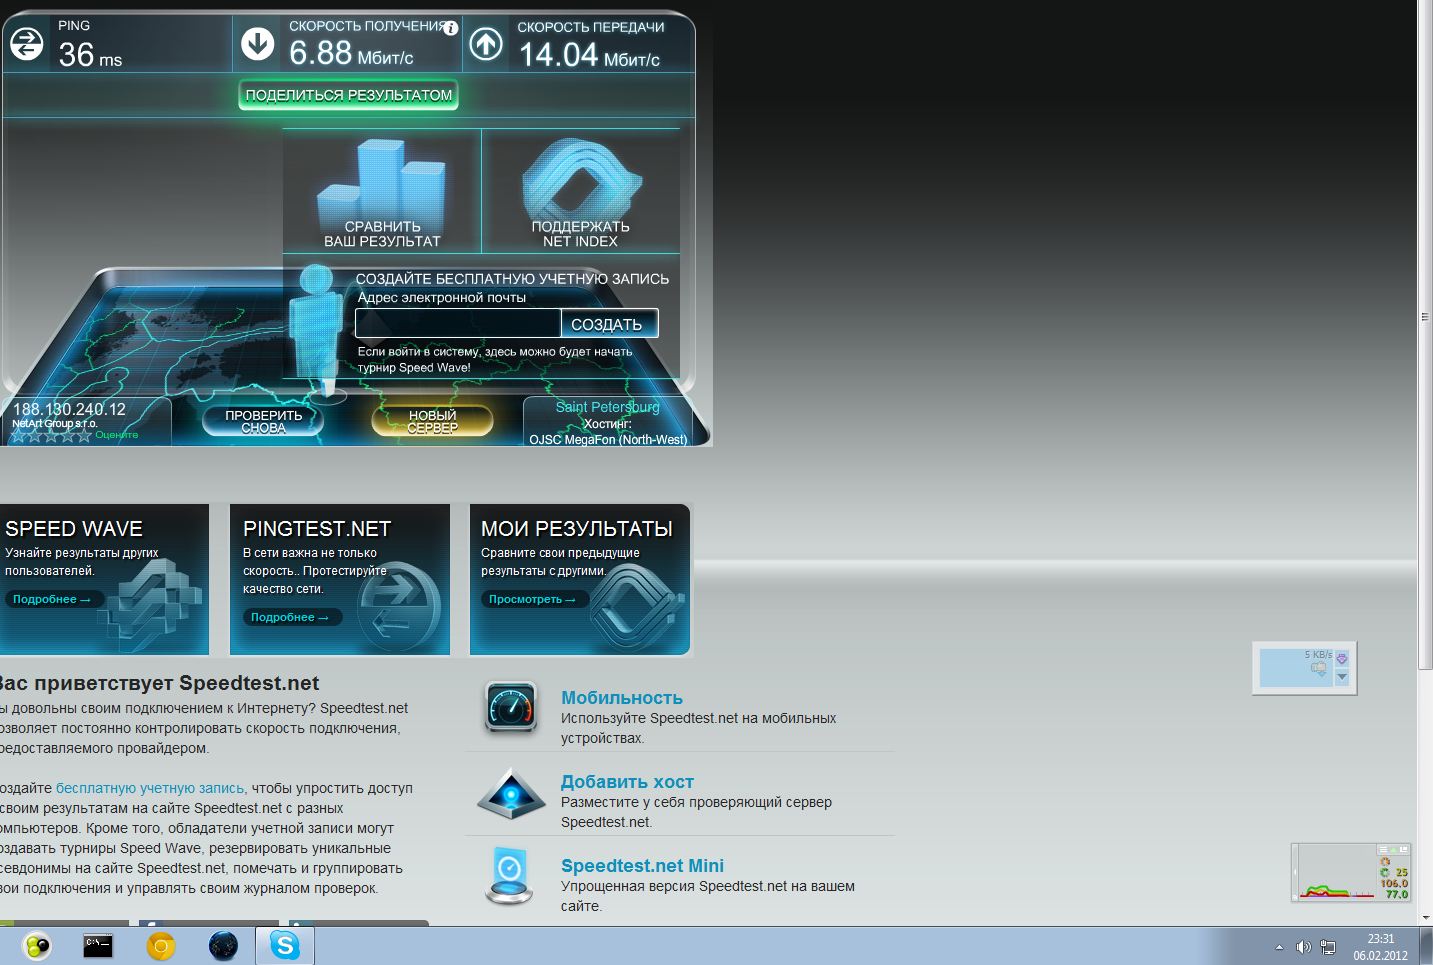1433x965 pixels.
Task: Click the purple icon on network meter gadget
Action: (1342, 658)
